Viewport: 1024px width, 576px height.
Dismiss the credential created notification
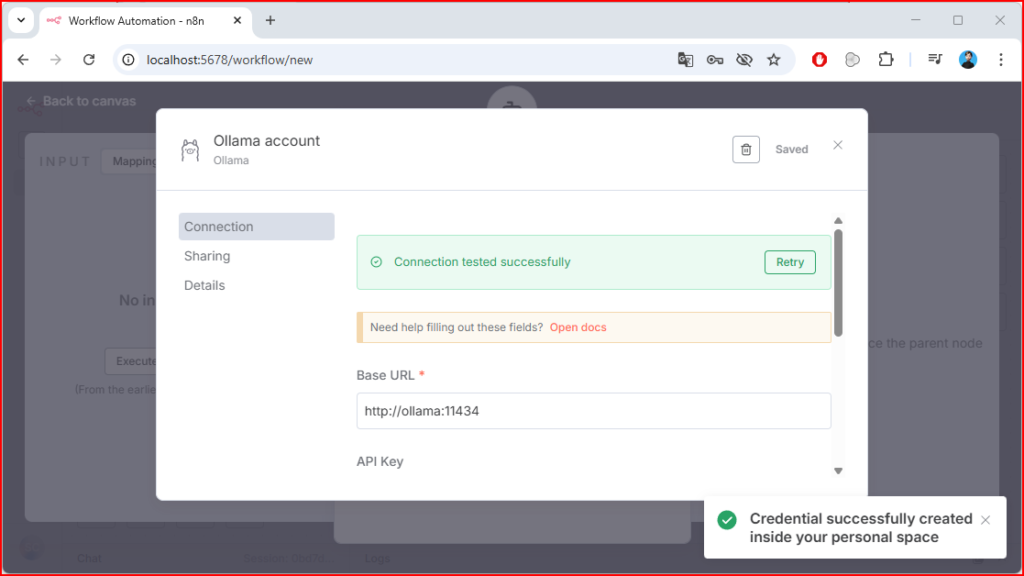pos(985,520)
